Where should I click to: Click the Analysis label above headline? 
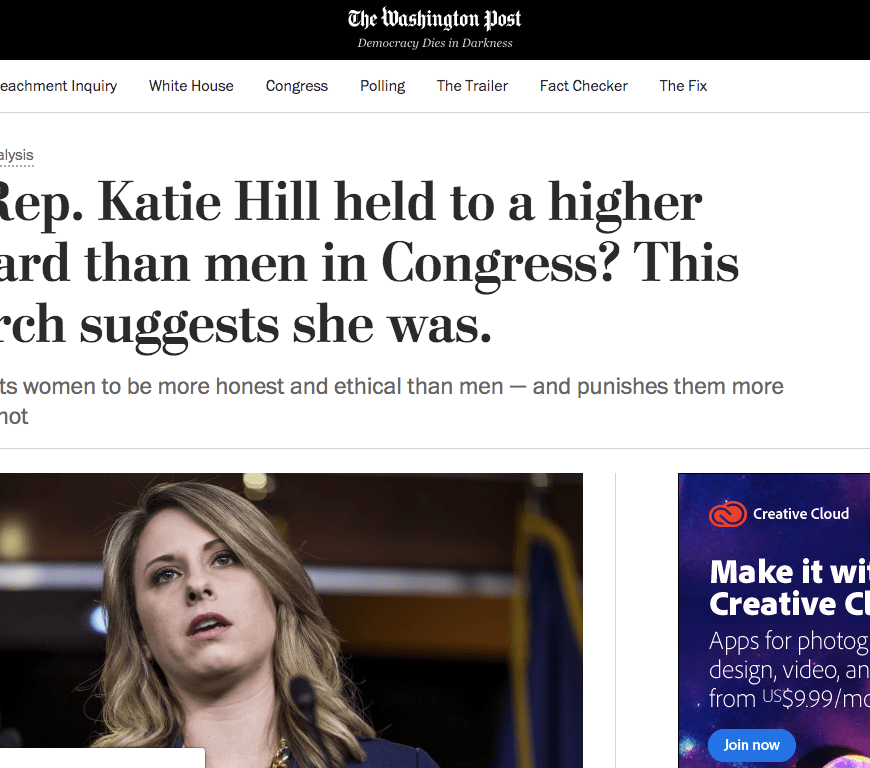[17, 155]
